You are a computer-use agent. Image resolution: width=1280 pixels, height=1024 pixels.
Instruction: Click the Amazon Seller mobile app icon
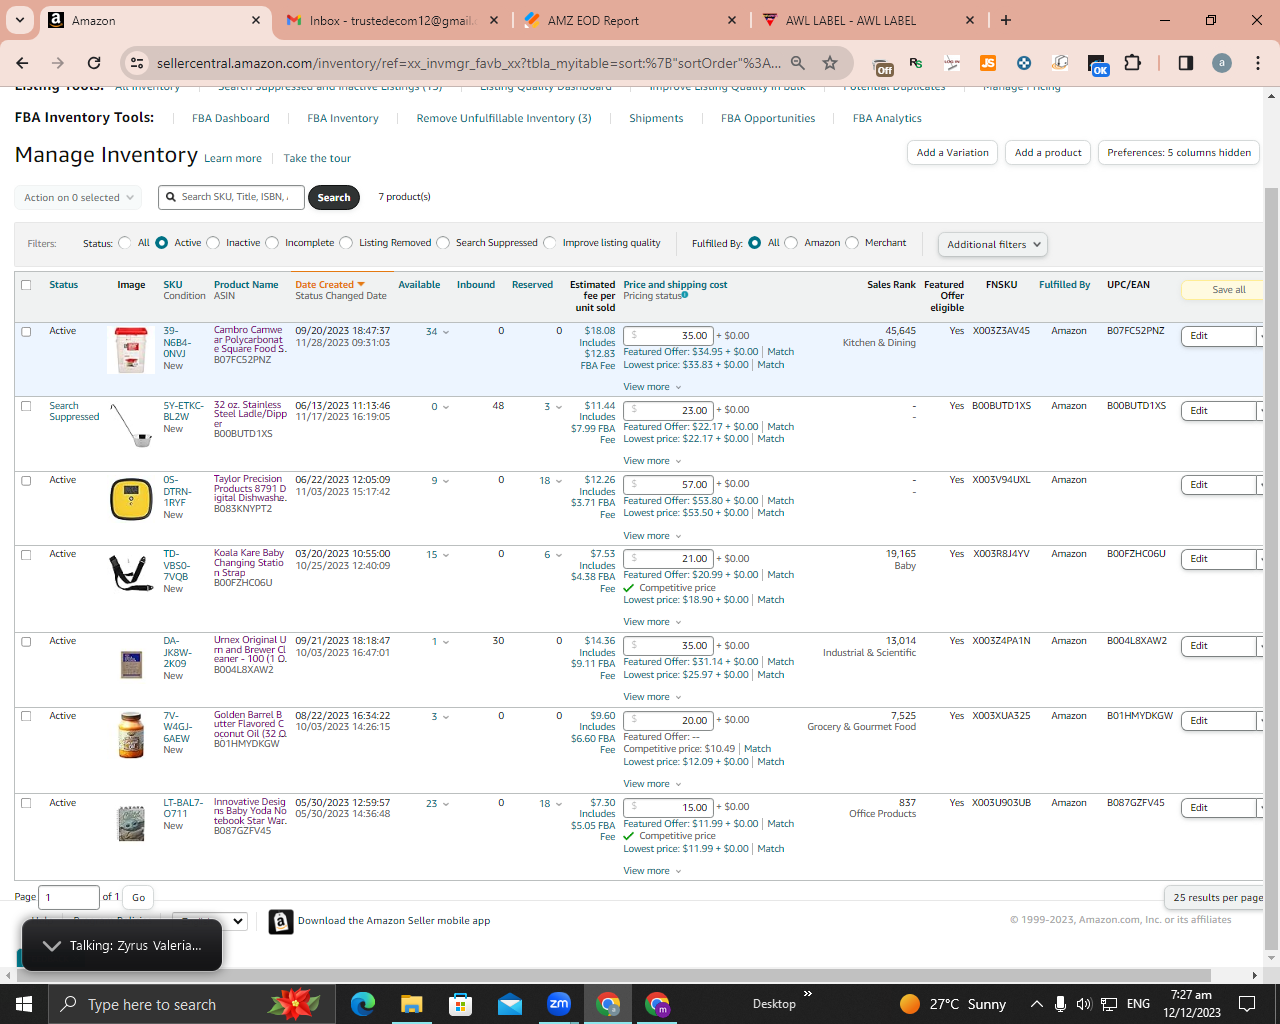[x=281, y=921]
